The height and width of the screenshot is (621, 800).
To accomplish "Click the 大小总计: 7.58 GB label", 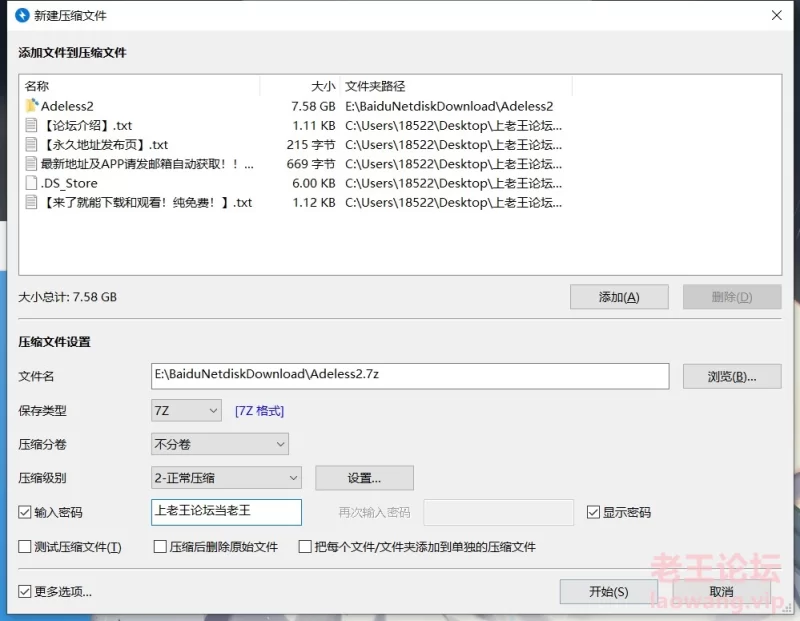I will tap(67, 296).
